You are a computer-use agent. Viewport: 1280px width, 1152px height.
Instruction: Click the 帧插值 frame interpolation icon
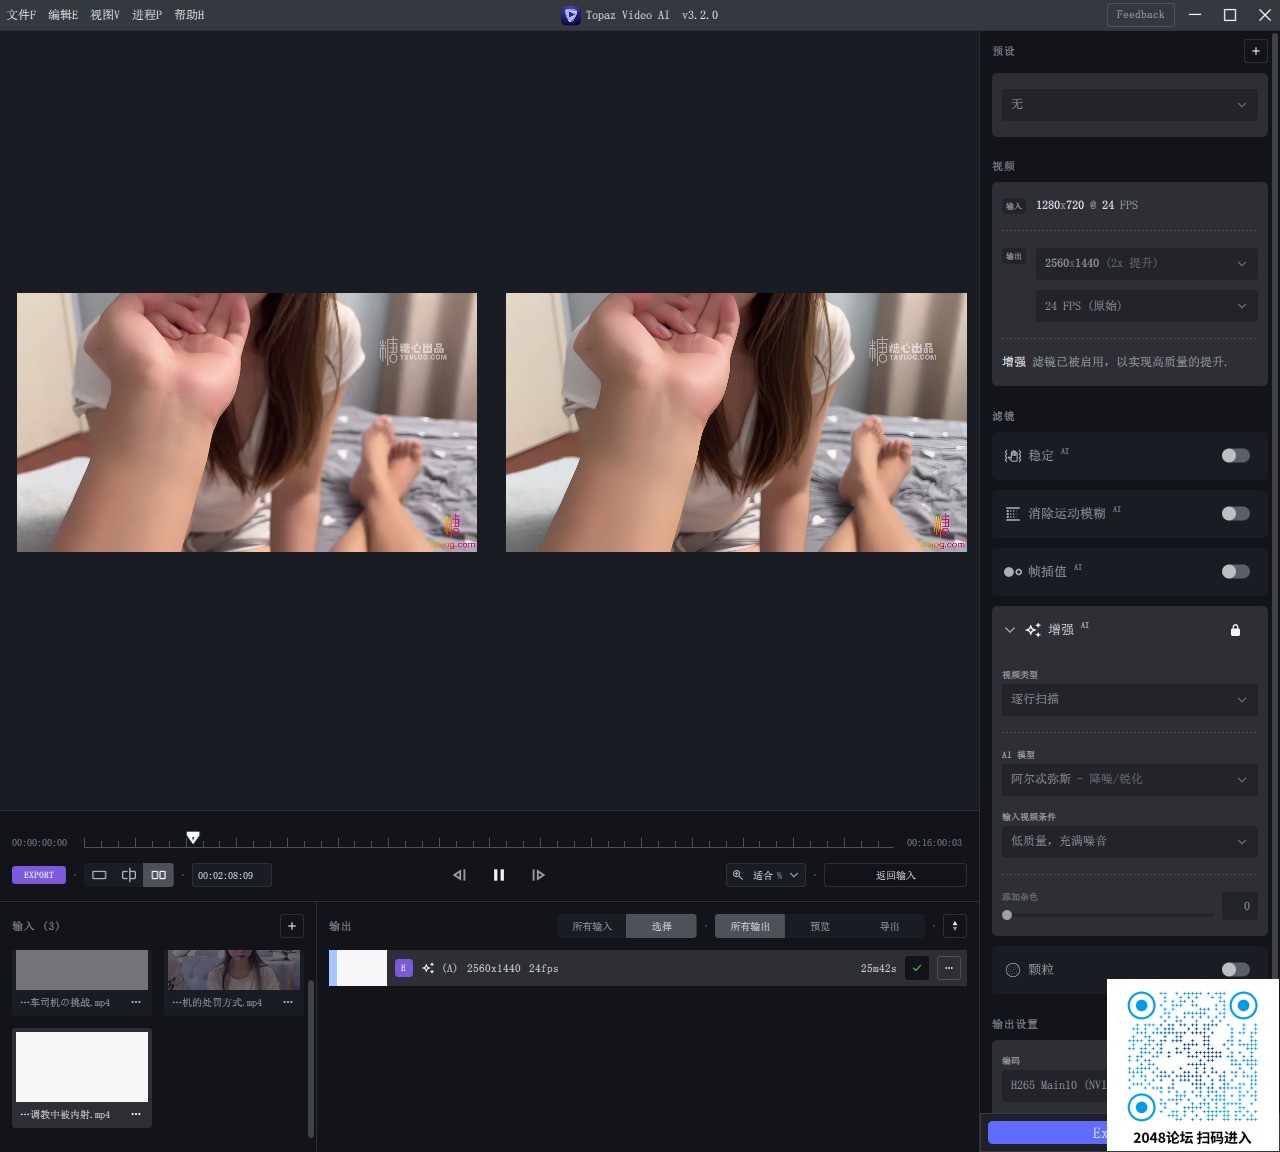pos(1013,572)
